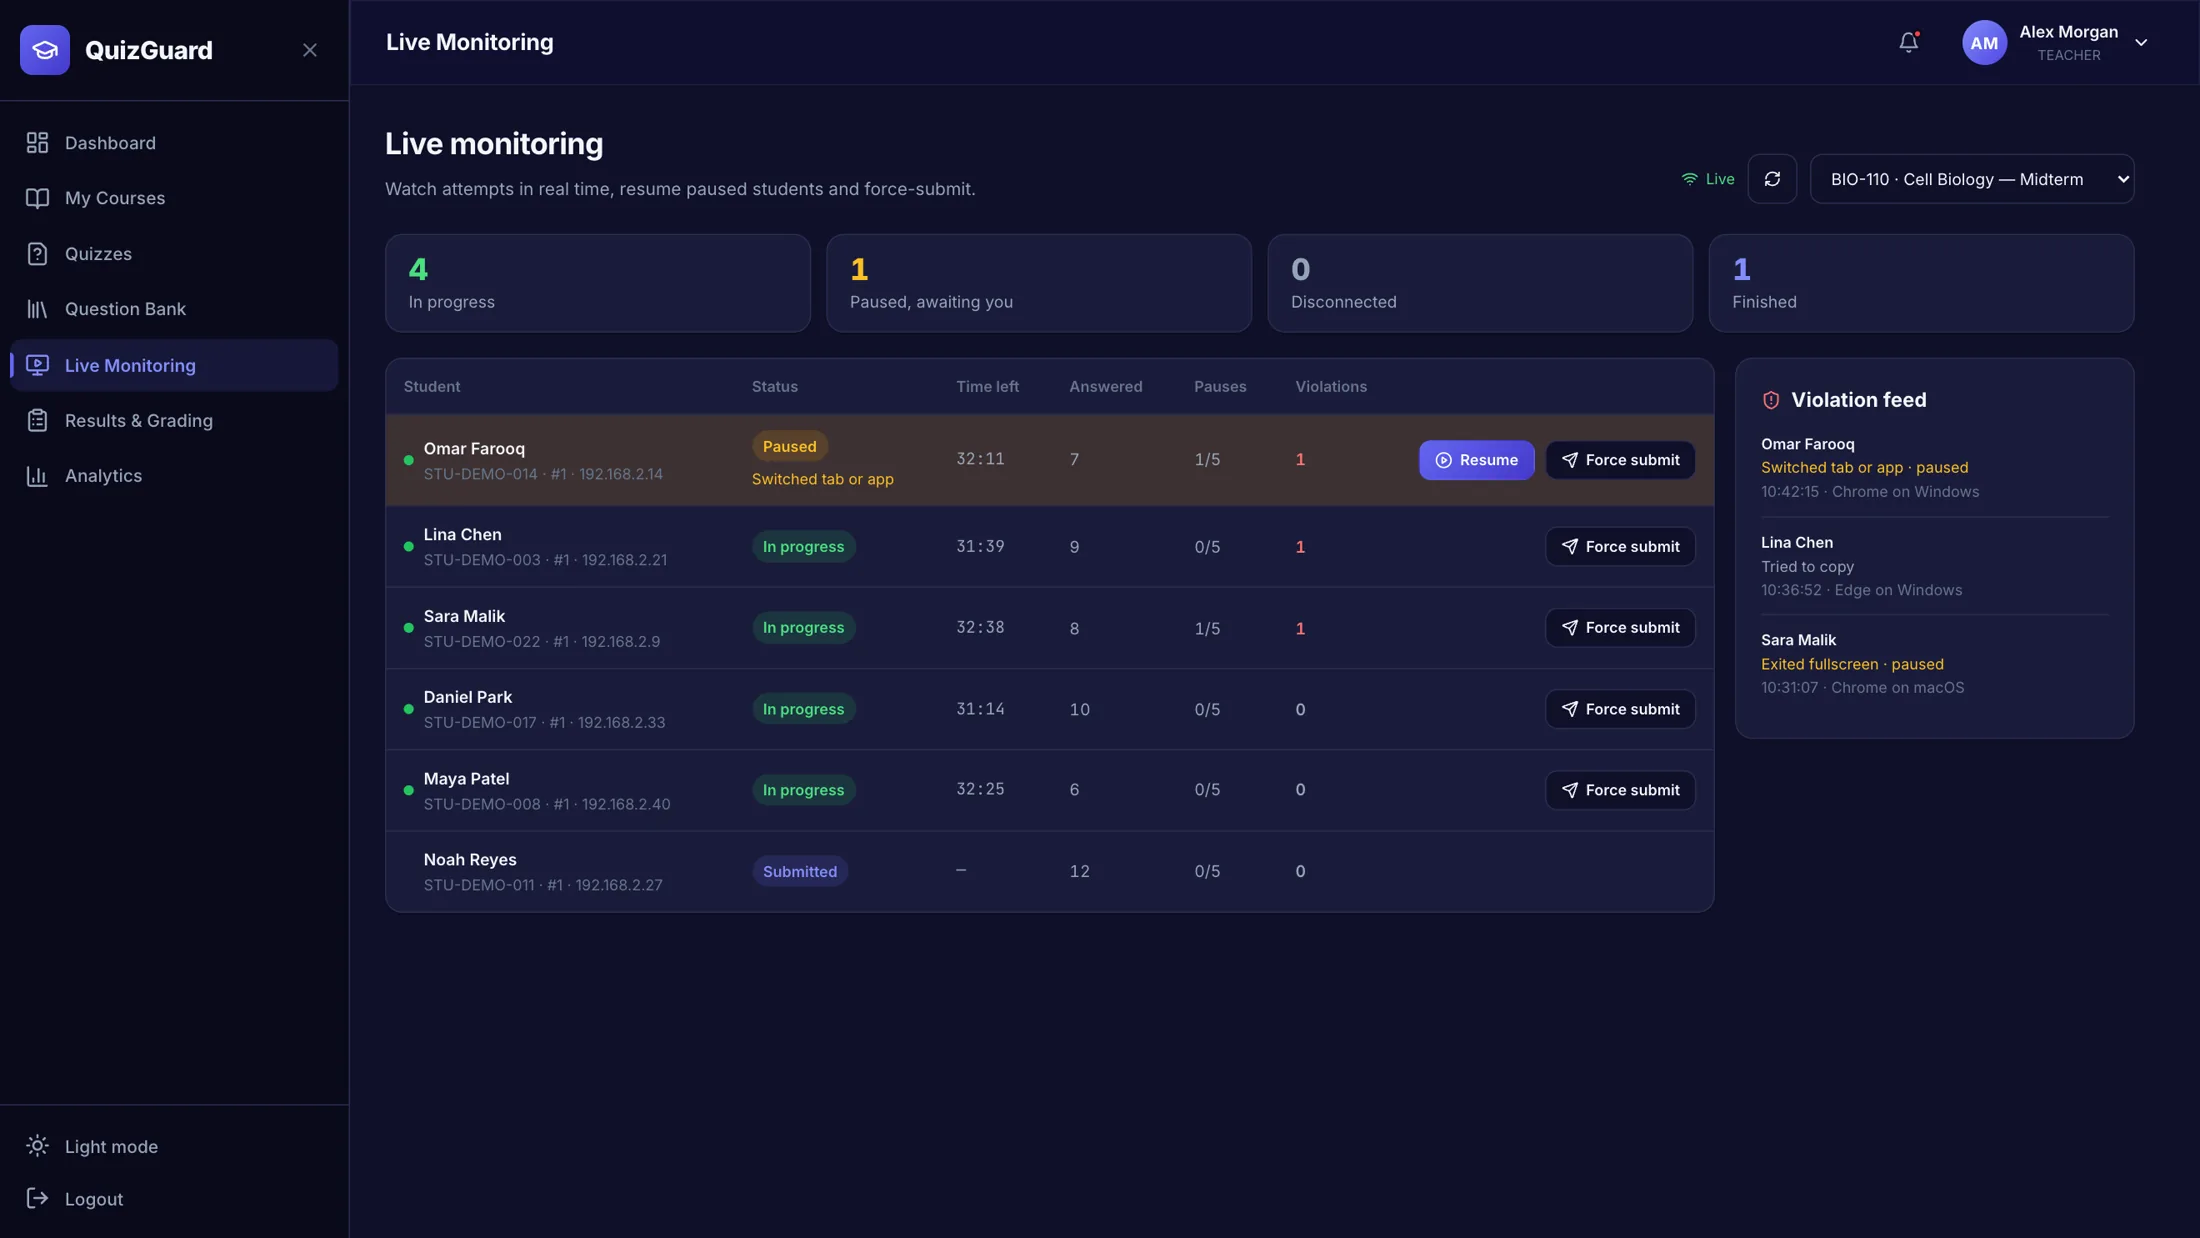Screen dimensions: 2200x1238
Task: Click Omar Farooq's 'Switched tab or app' reason
Action: (x=823, y=479)
